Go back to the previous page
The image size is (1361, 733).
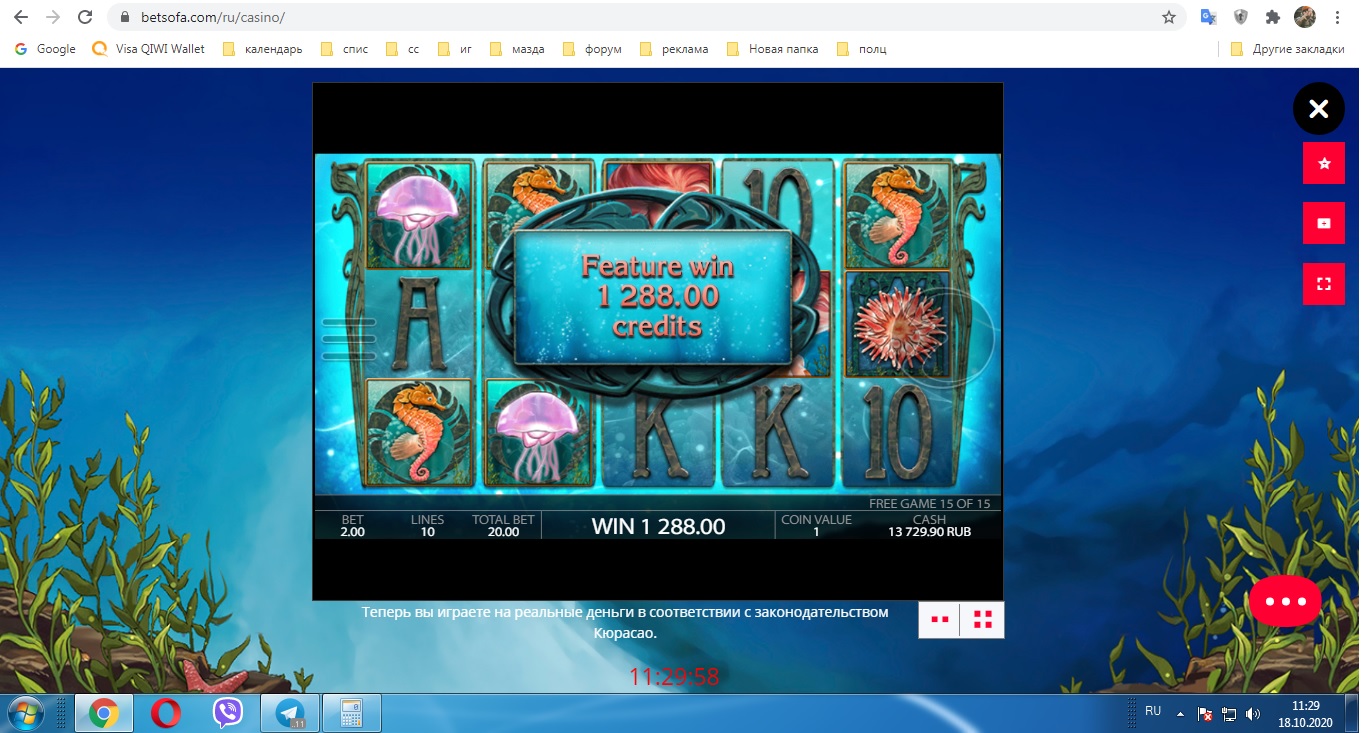(x=21, y=17)
